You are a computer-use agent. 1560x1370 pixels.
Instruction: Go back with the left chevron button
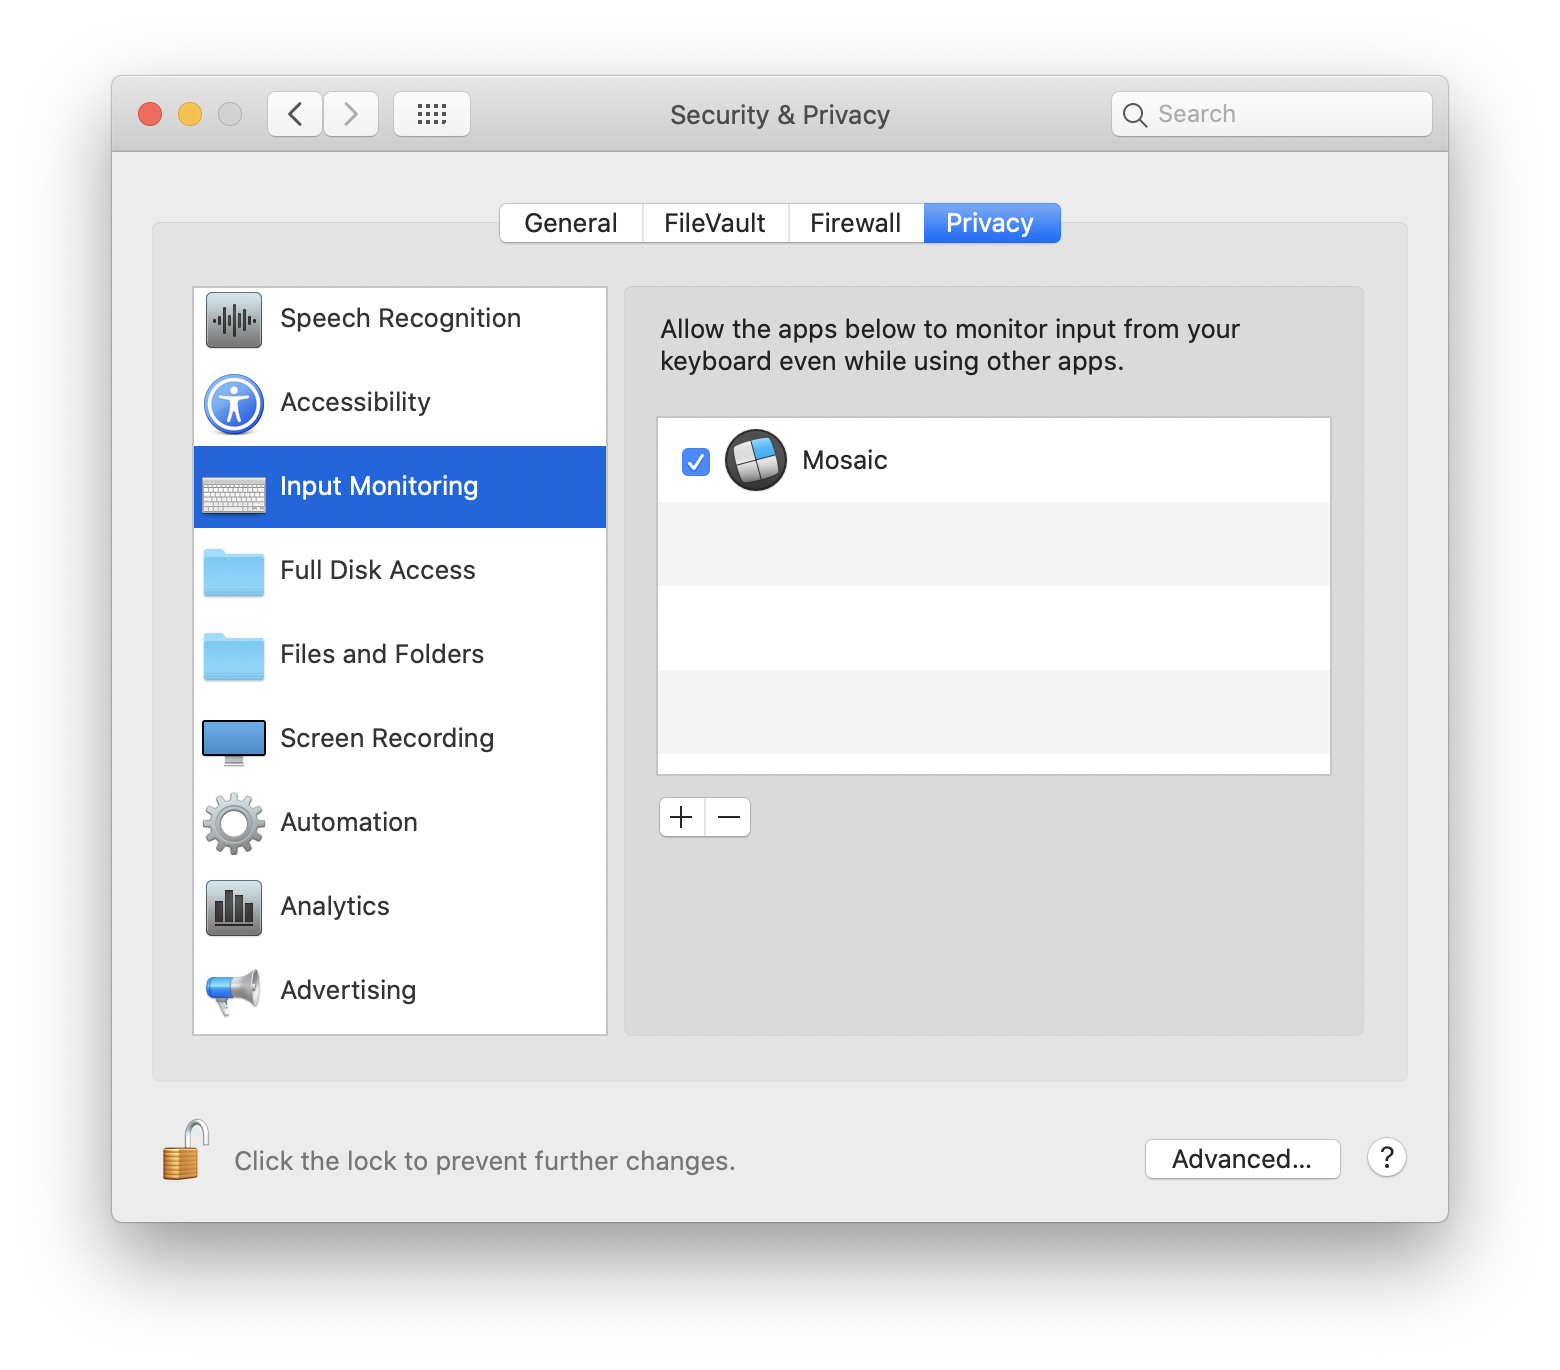tap(295, 114)
